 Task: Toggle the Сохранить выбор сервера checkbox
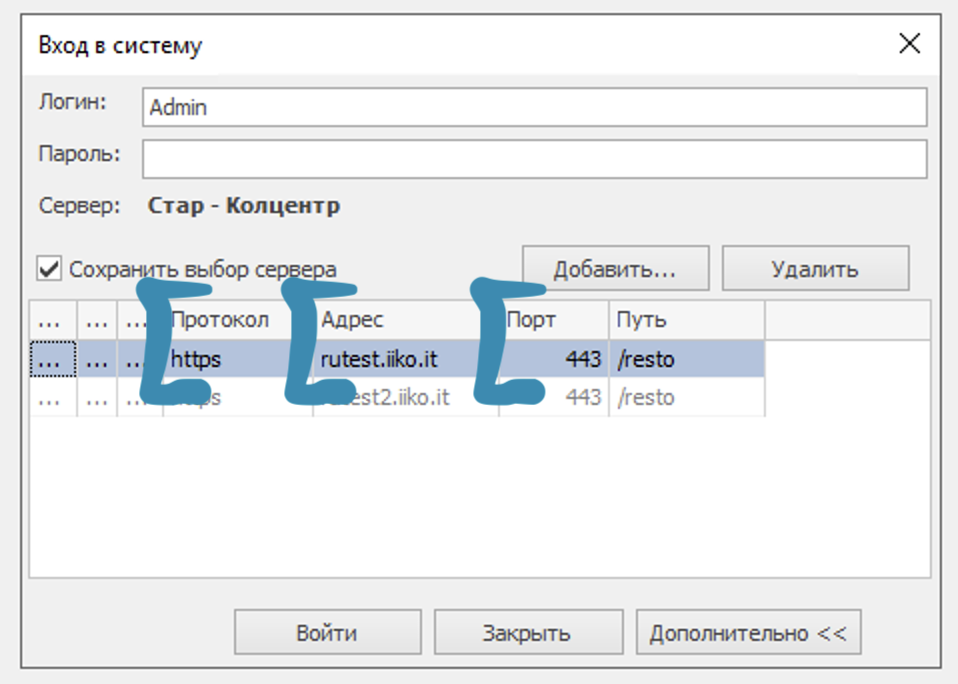(49, 268)
